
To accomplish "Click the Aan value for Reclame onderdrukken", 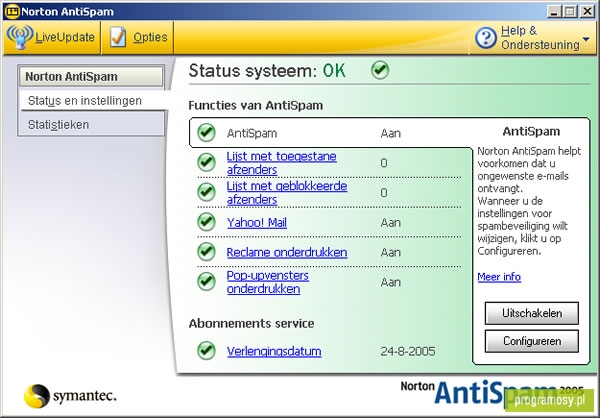I will coord(391,253).
